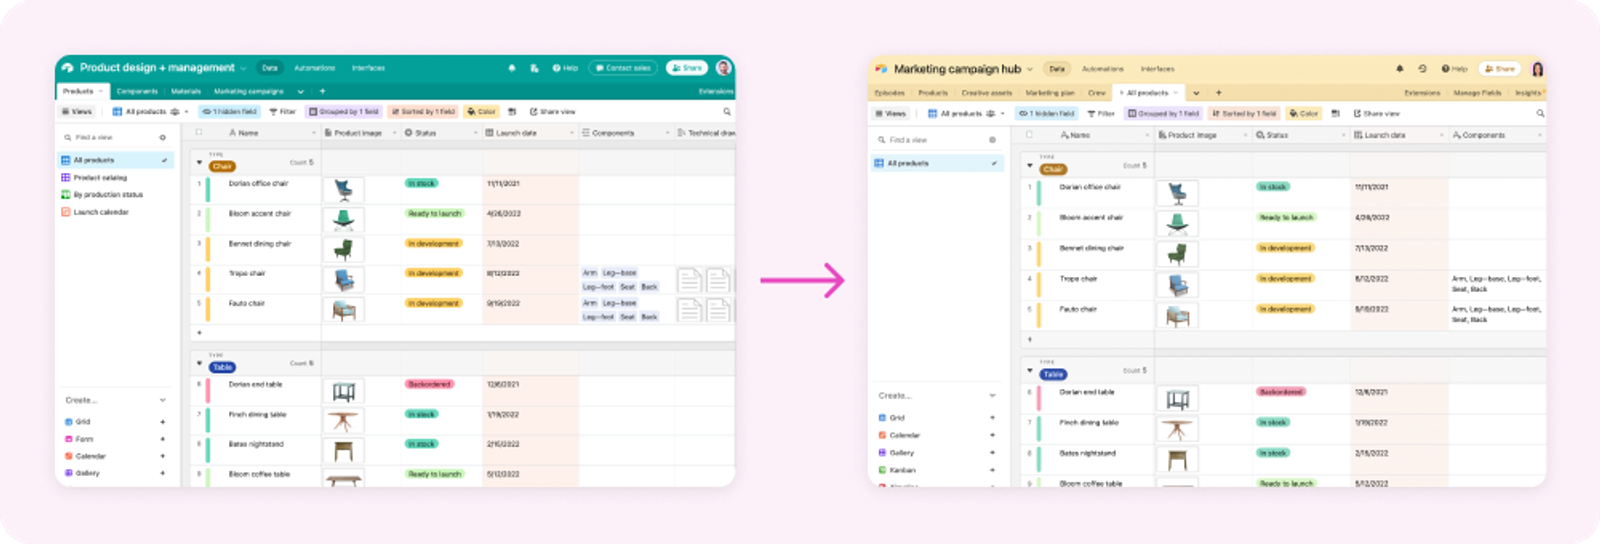This screenshot has height=544, width=1600.
Task: Click Share view in Marketing hub toolbar
Action: 1377,114
